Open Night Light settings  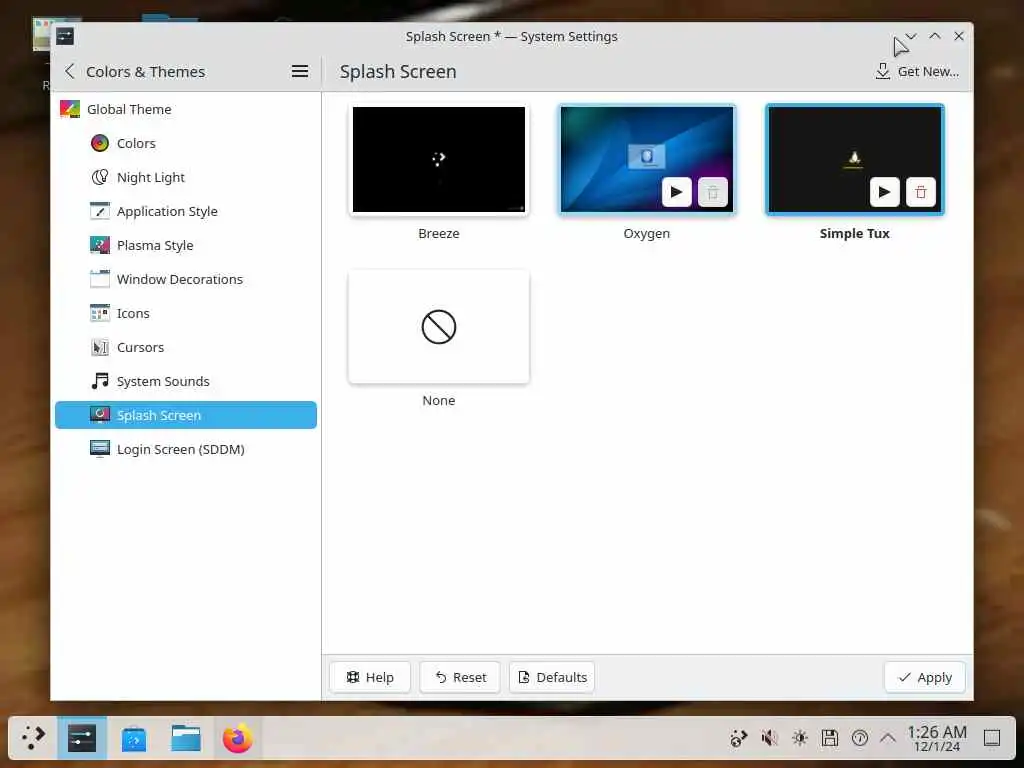(186, 177)
